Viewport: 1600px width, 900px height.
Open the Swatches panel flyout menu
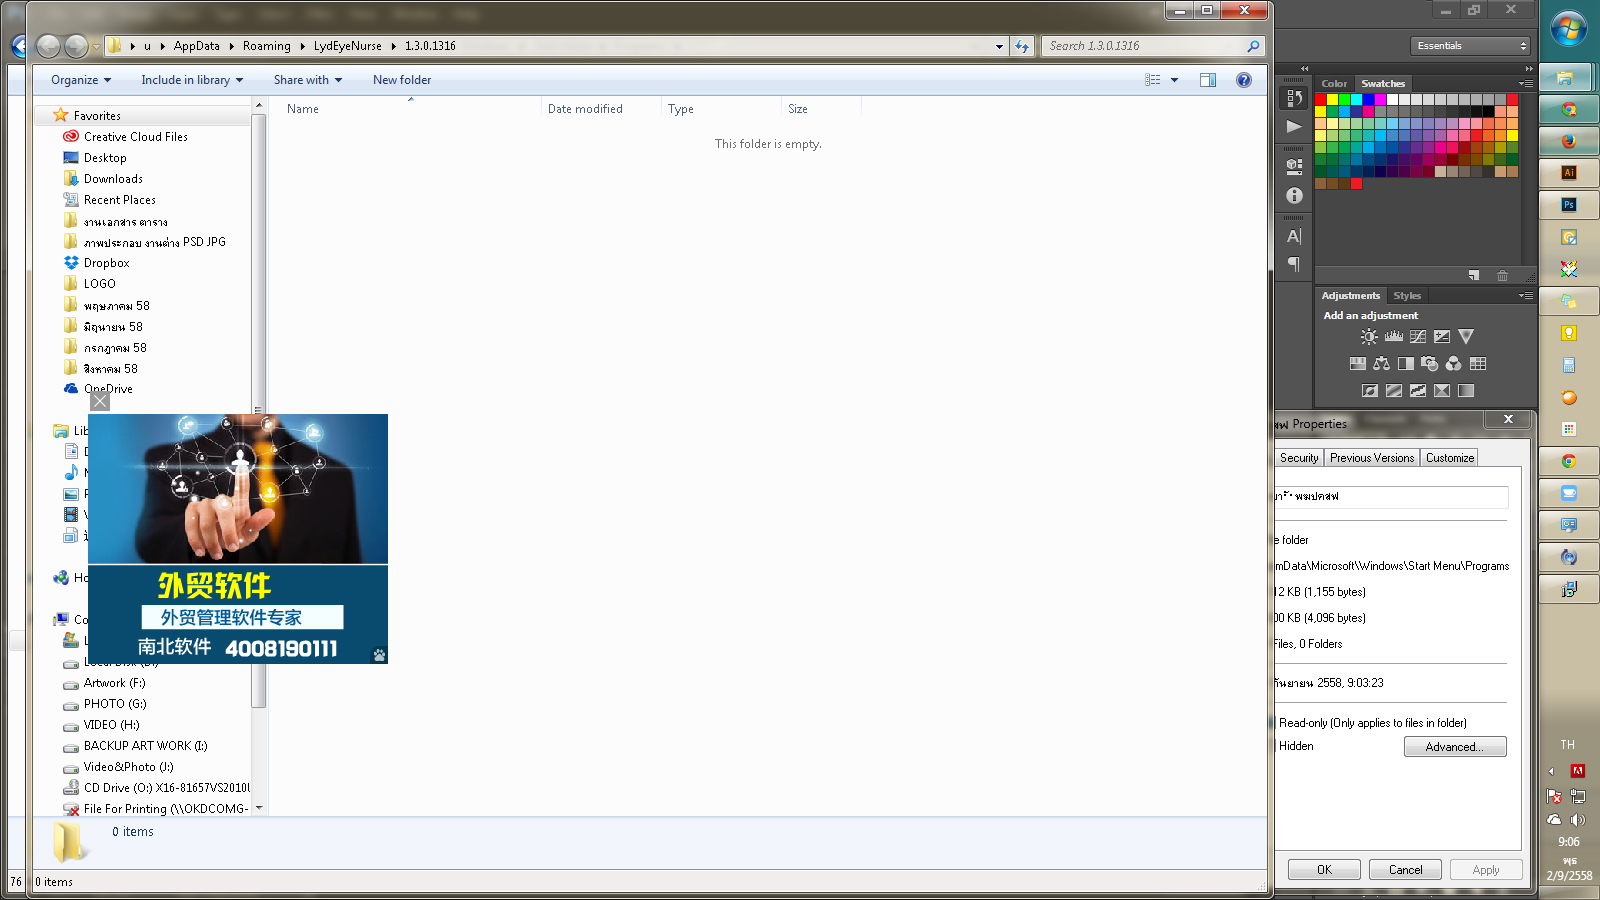[x=1525, y=83]
